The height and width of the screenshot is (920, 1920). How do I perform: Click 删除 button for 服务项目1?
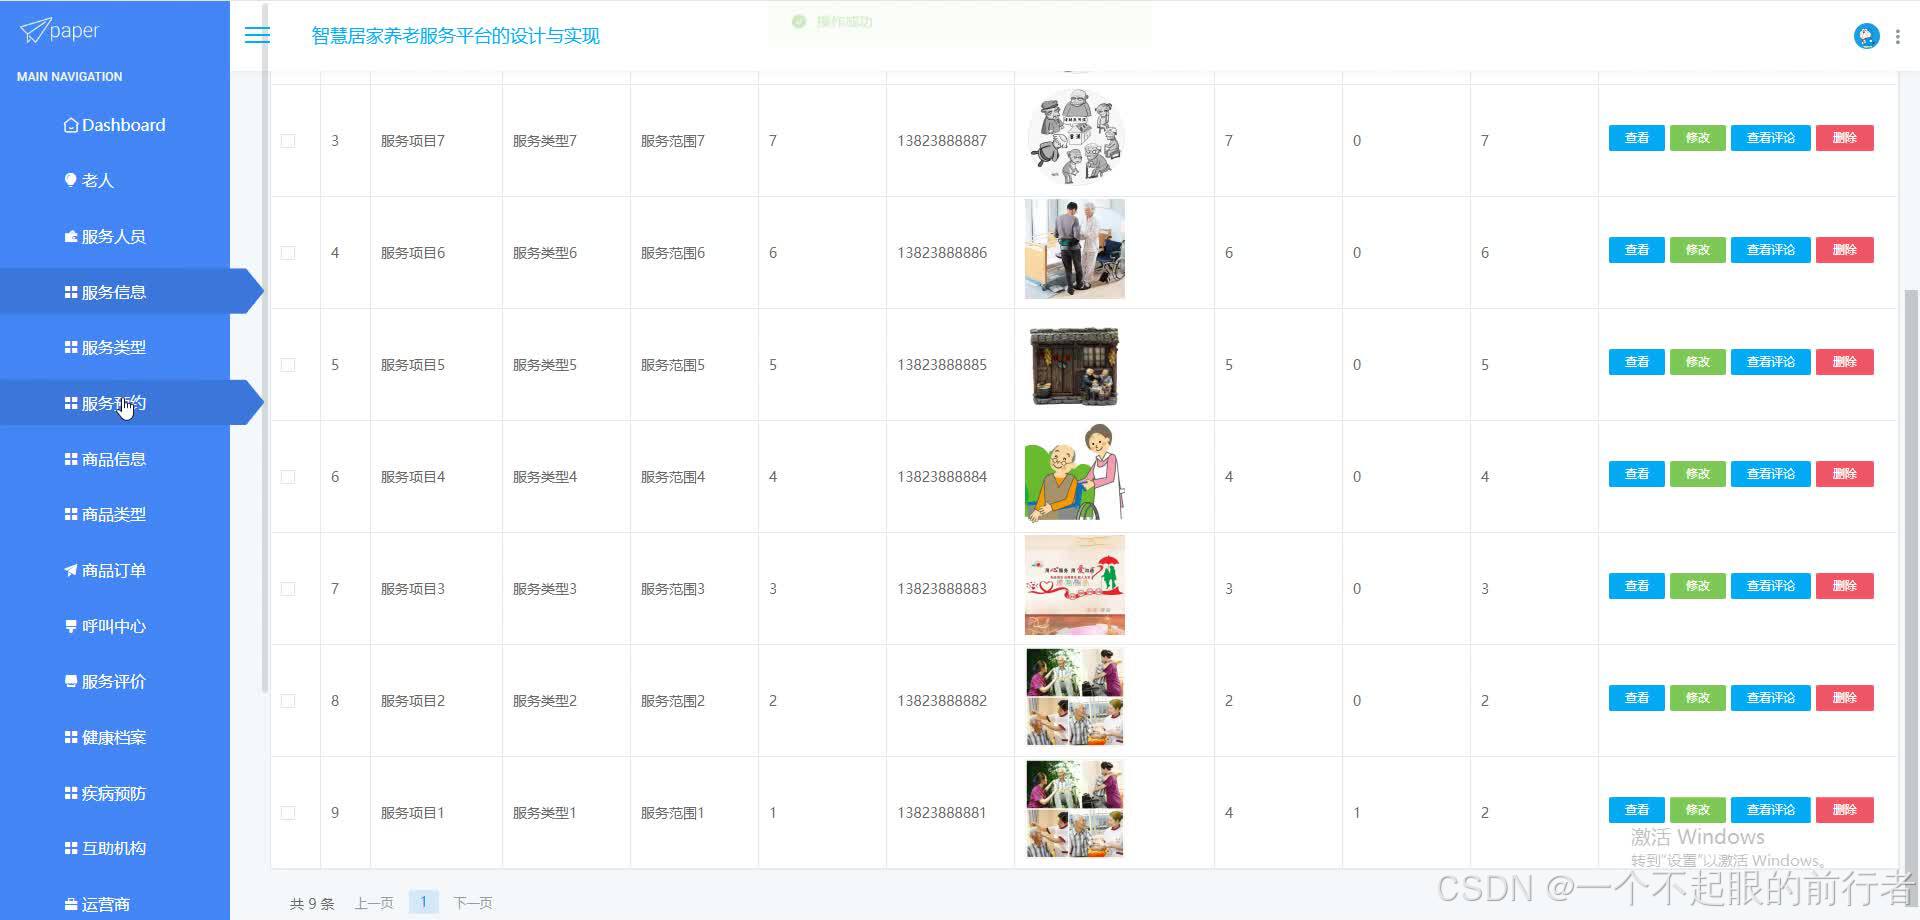[1844, 810]
